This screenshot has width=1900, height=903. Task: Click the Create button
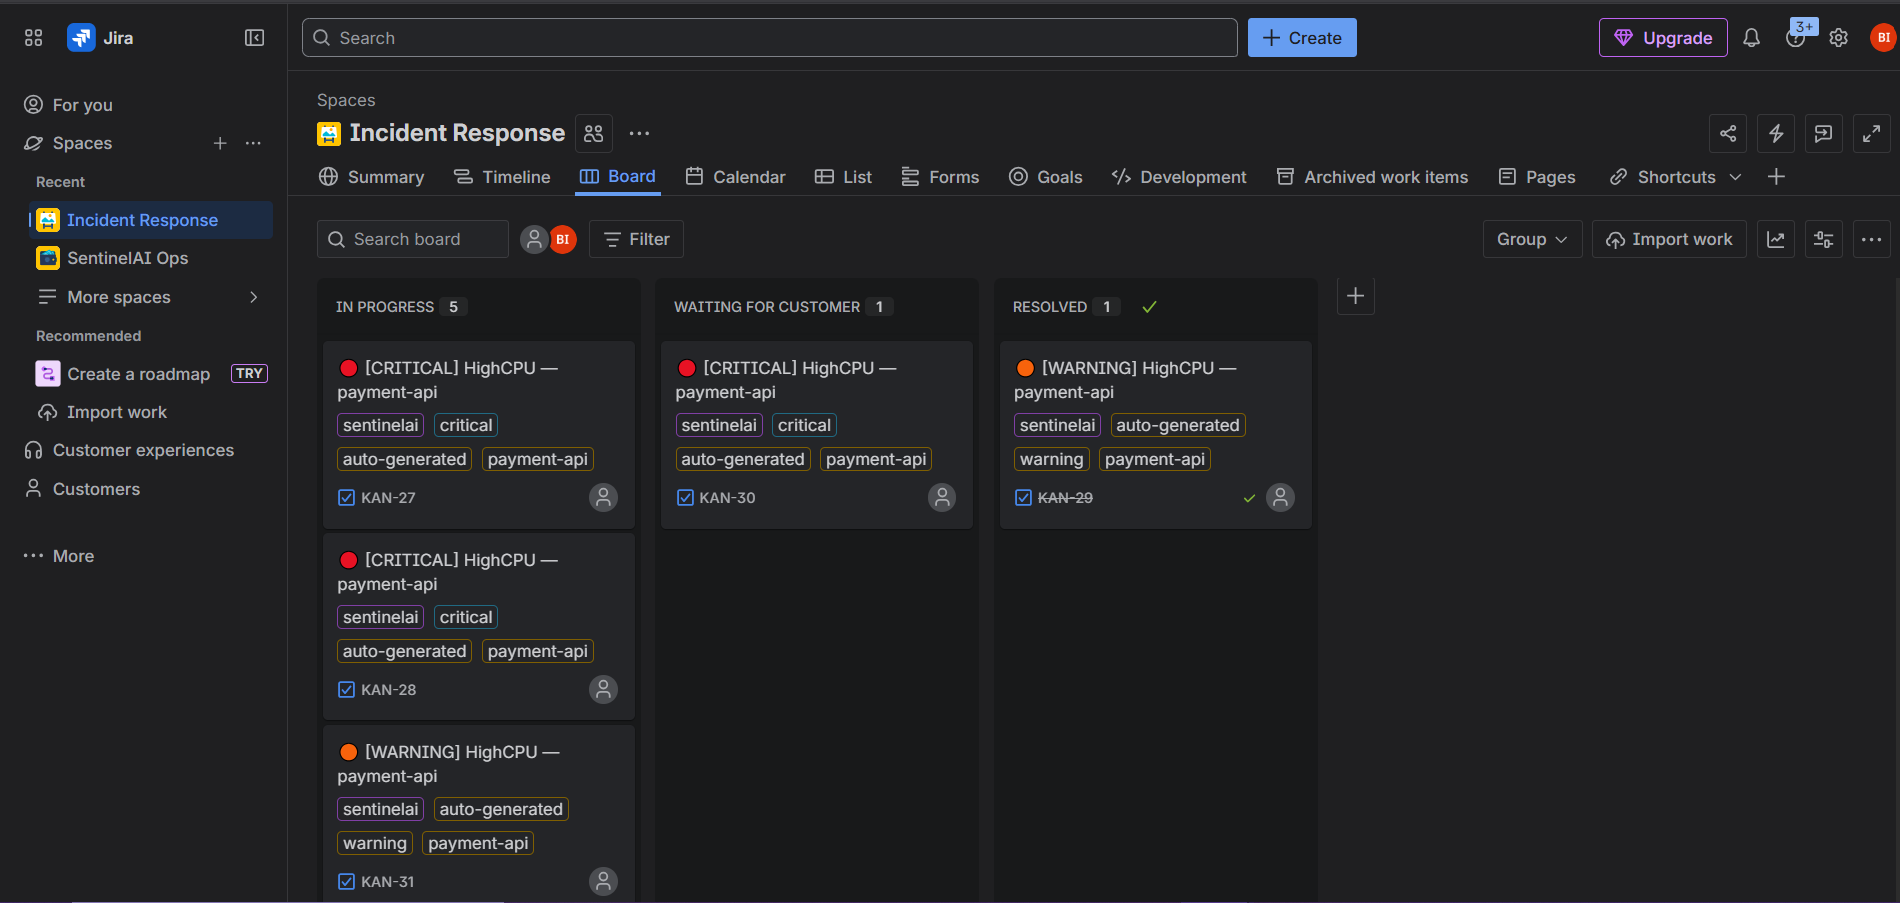point(1302,37)
